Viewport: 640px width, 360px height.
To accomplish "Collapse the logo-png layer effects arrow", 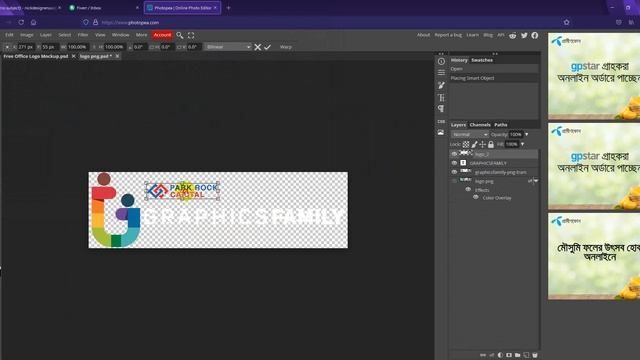I will coord(536,181).
